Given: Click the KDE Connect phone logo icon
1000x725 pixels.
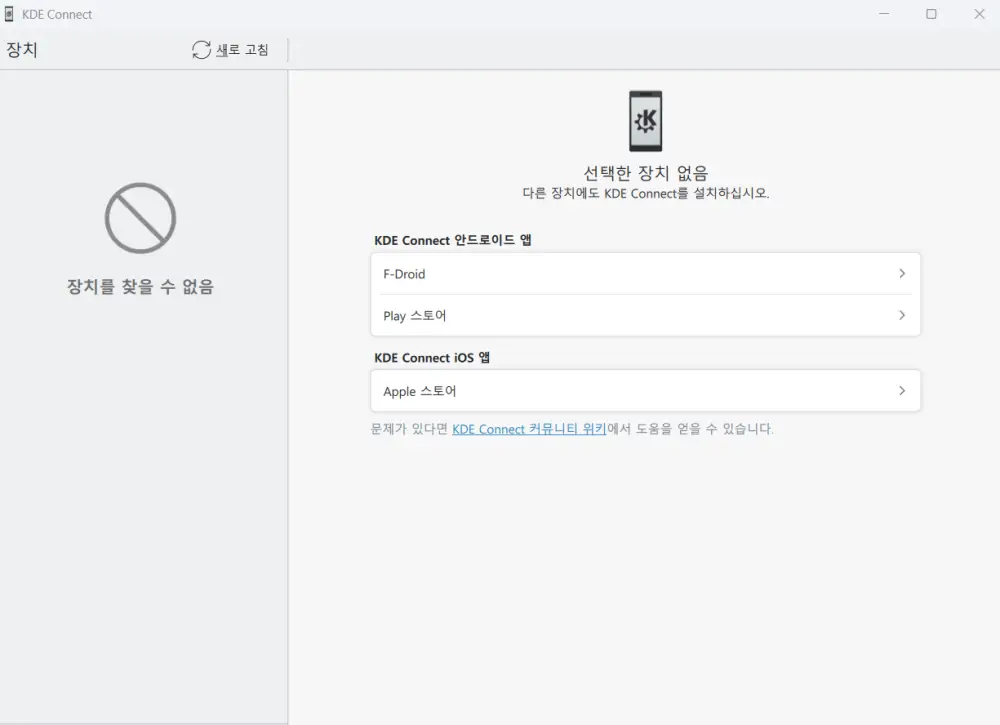Looking at the screenshot, I should tap(645, 121).
